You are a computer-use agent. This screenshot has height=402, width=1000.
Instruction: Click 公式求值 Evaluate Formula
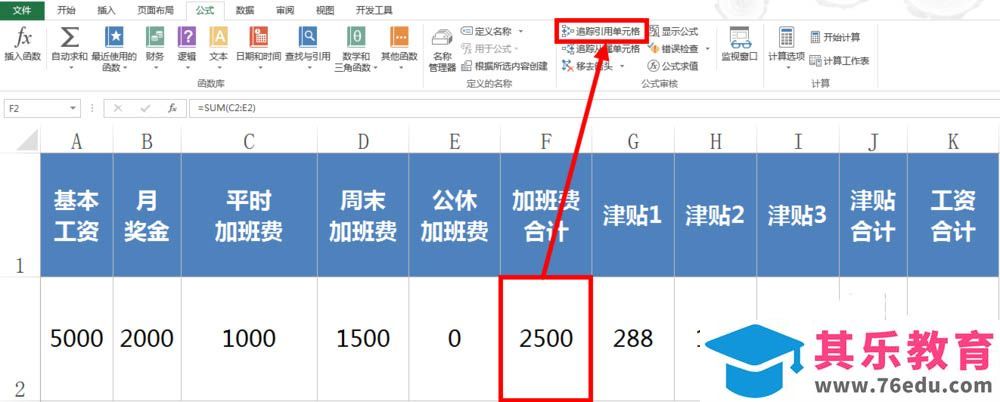[673, 66]
